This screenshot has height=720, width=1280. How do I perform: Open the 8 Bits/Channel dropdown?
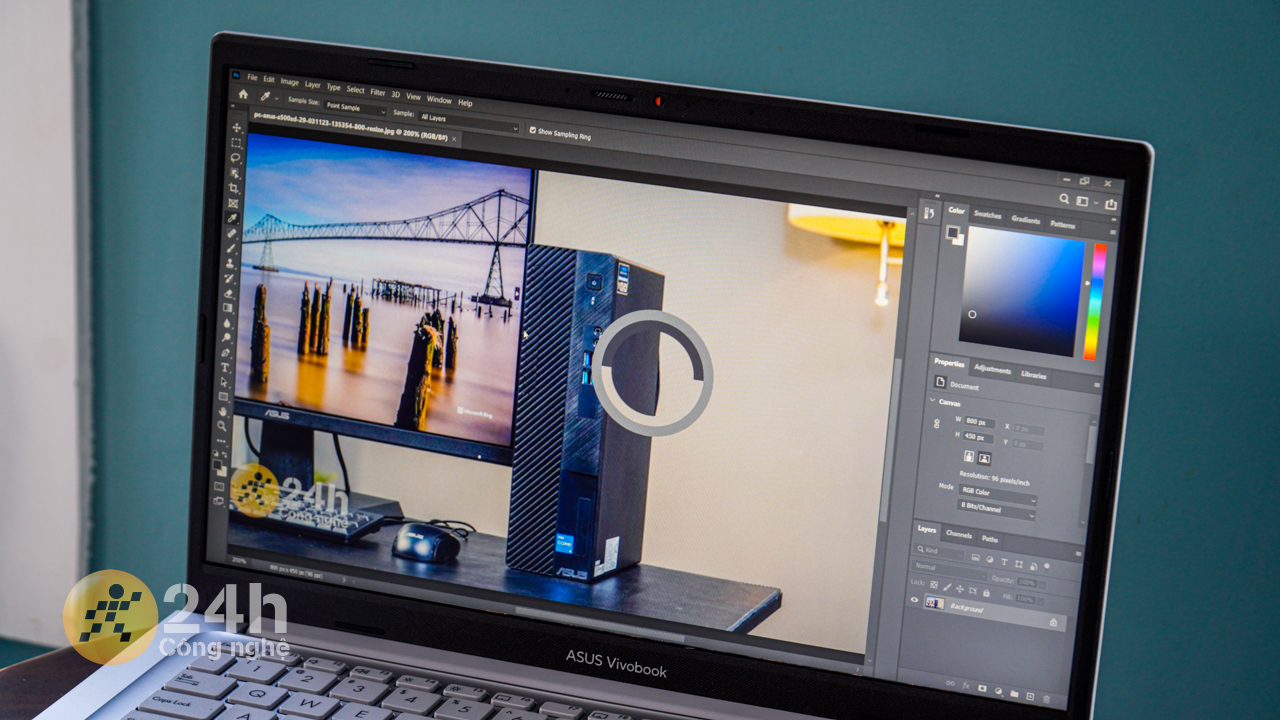[996, 509]
